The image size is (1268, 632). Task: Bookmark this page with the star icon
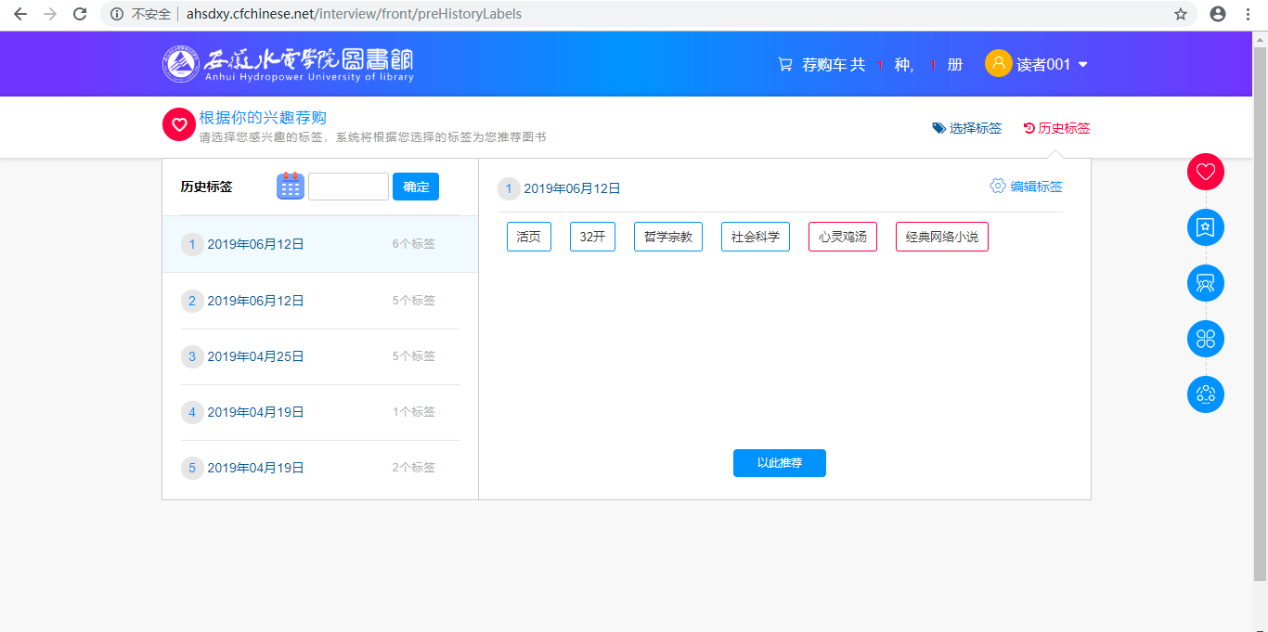click(x=1180, y=14)
